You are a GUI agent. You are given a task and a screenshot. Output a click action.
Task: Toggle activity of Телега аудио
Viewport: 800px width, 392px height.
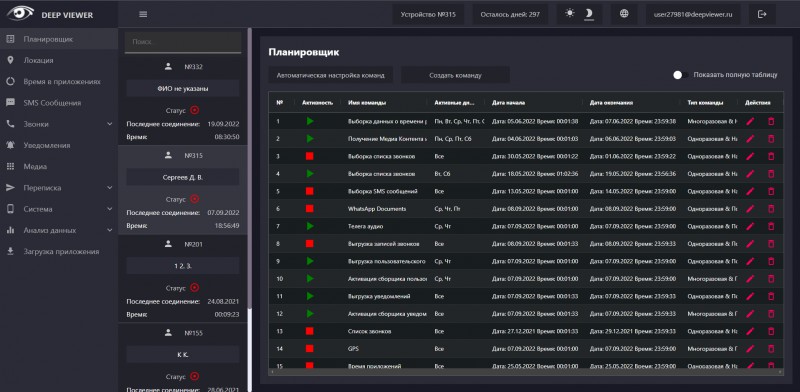coord(310,226)
